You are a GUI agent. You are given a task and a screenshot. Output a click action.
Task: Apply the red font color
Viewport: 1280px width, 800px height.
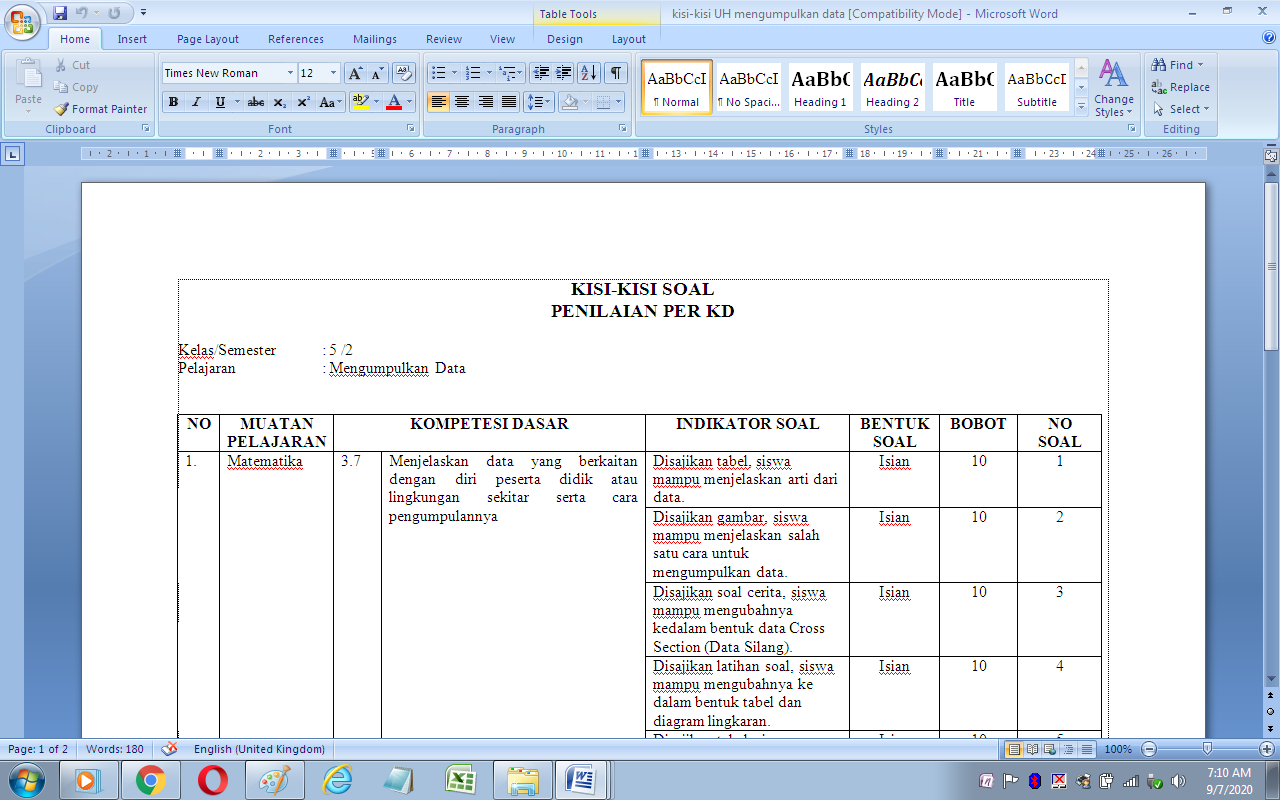tap(394, 102)
